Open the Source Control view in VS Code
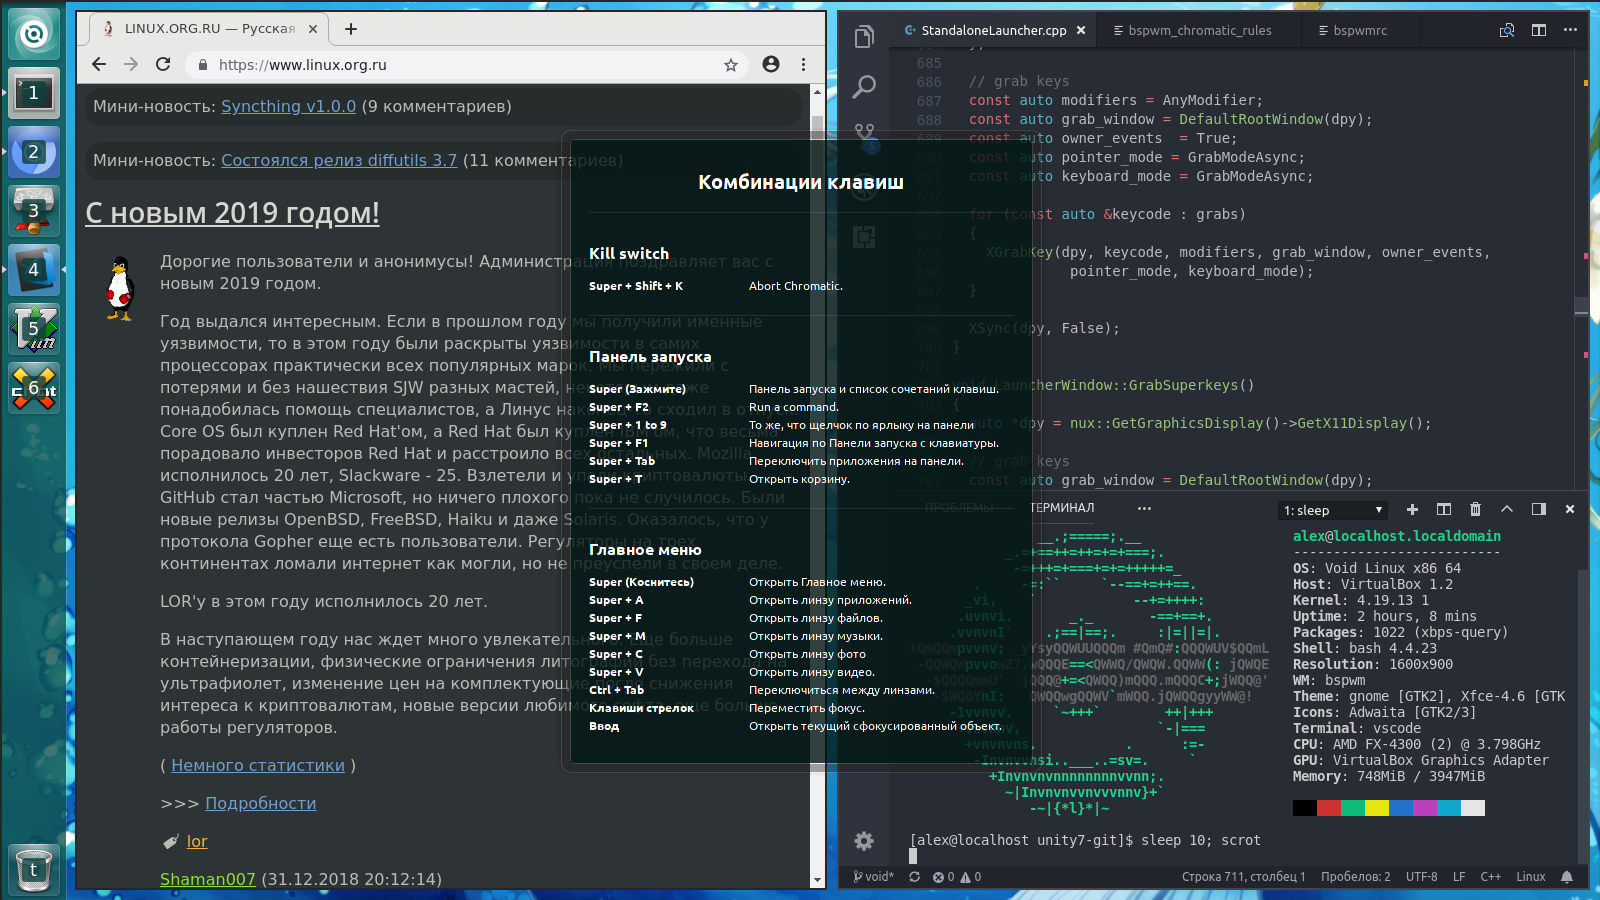Screen dimensions: 1600x900 click(x=864, y=135)
